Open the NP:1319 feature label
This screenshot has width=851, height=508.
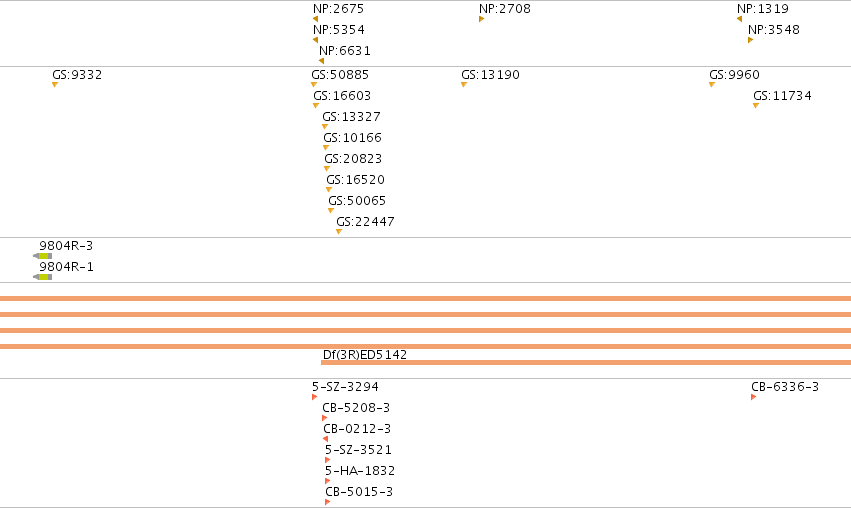[763, 9]
